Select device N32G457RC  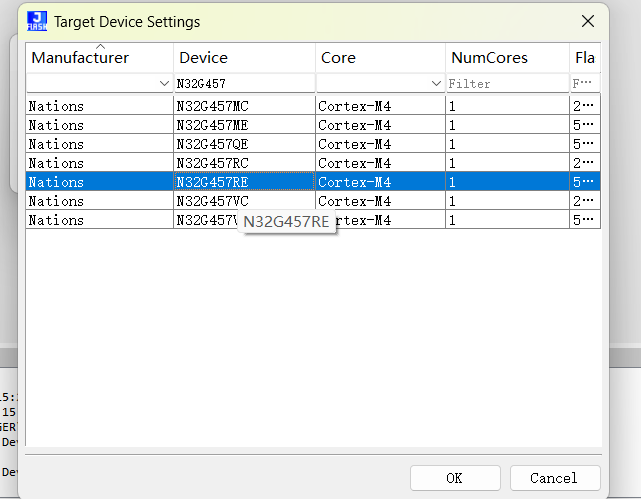244,163
